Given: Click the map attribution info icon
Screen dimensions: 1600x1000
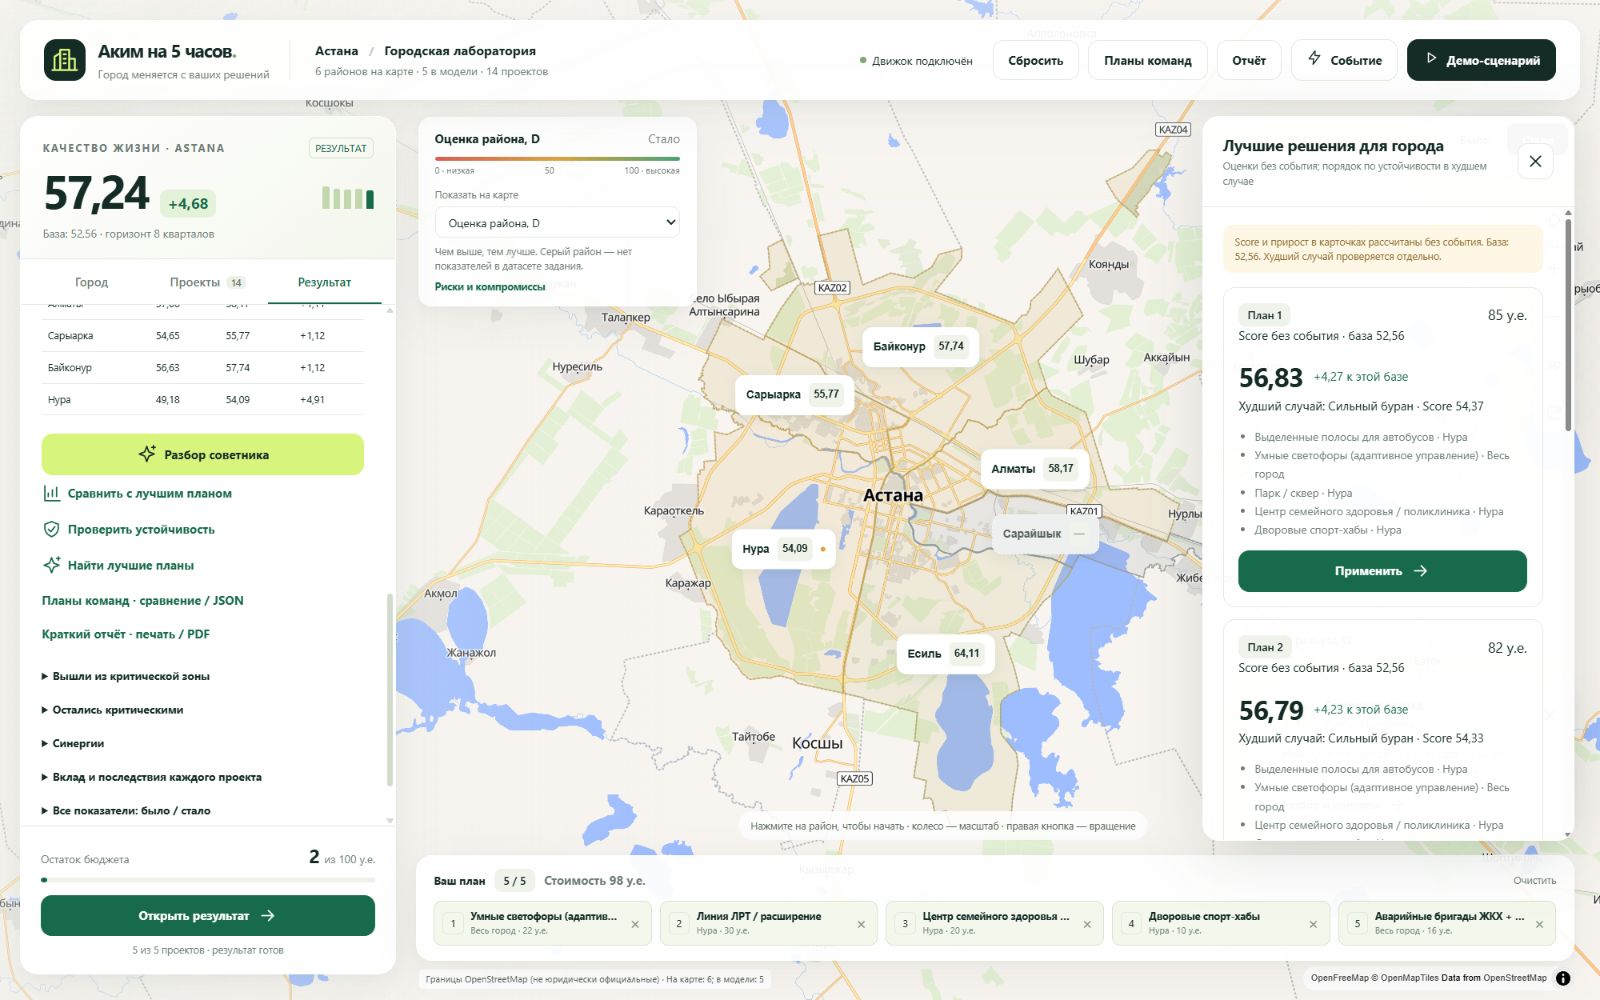Looking at the screenshot, I should point(1563,978).
